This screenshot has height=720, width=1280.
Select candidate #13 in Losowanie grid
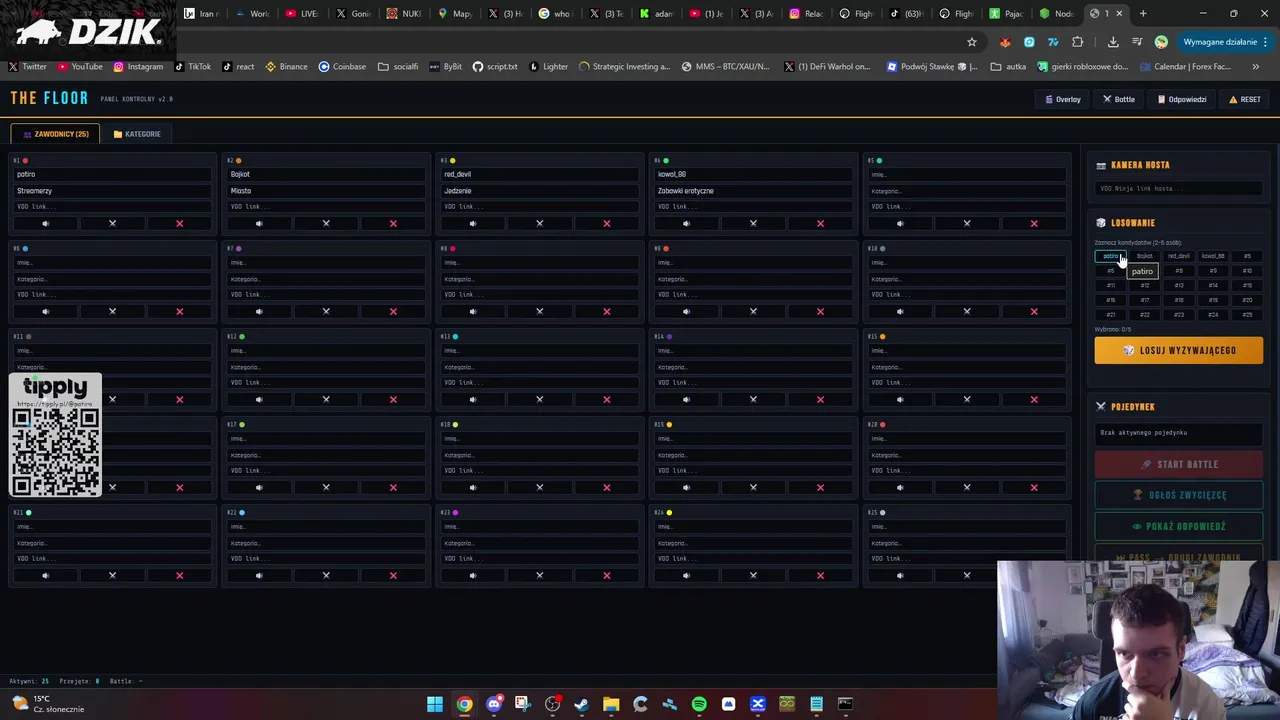1179,285
